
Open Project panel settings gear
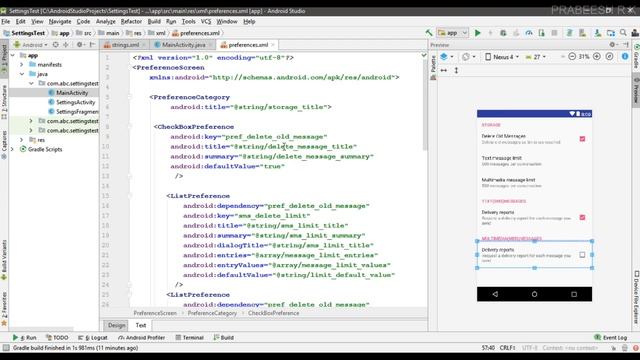tap(80, 44)
